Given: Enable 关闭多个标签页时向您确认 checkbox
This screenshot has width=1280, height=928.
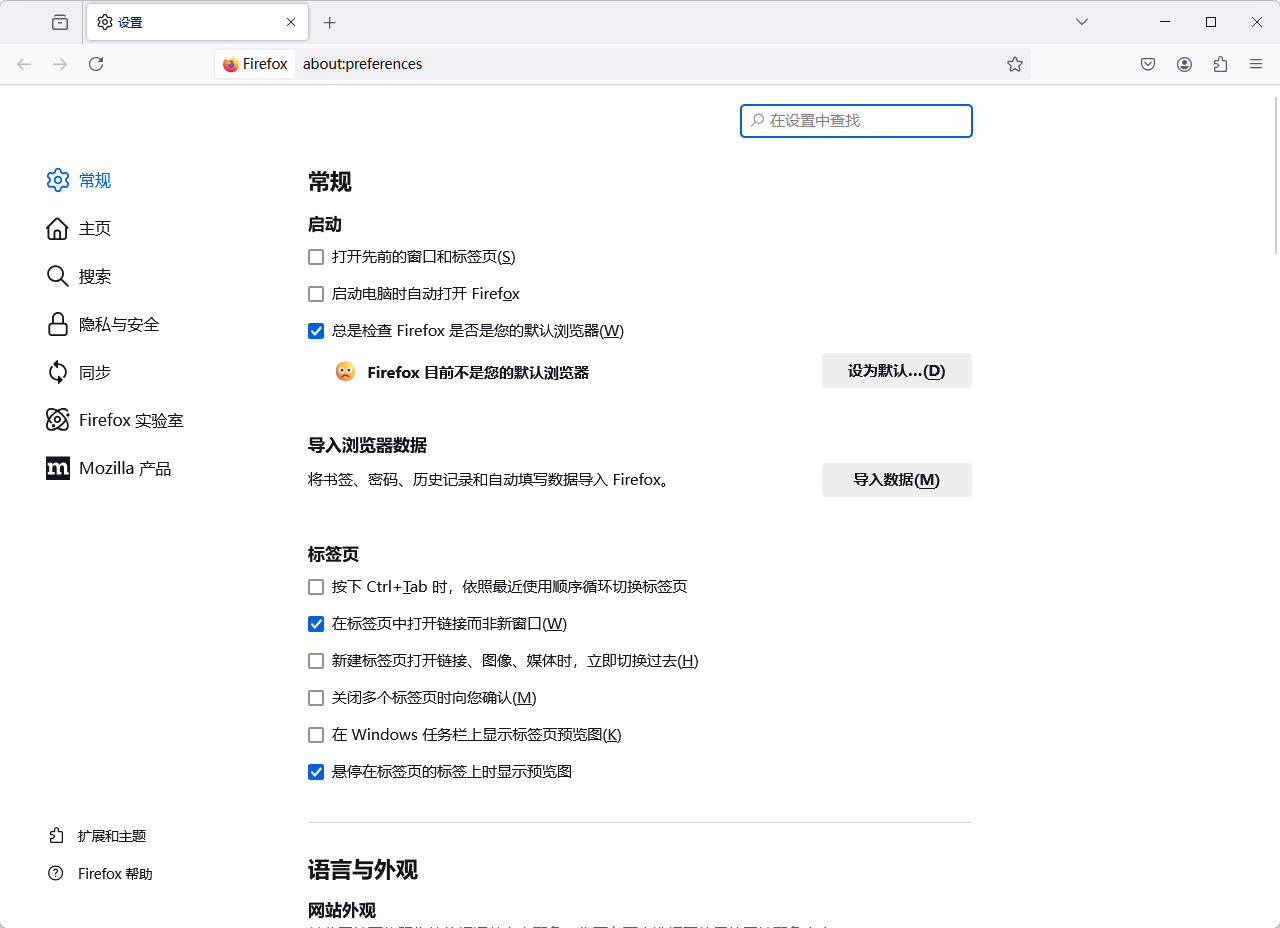Looking at the screenshot, I should [316, 698].
